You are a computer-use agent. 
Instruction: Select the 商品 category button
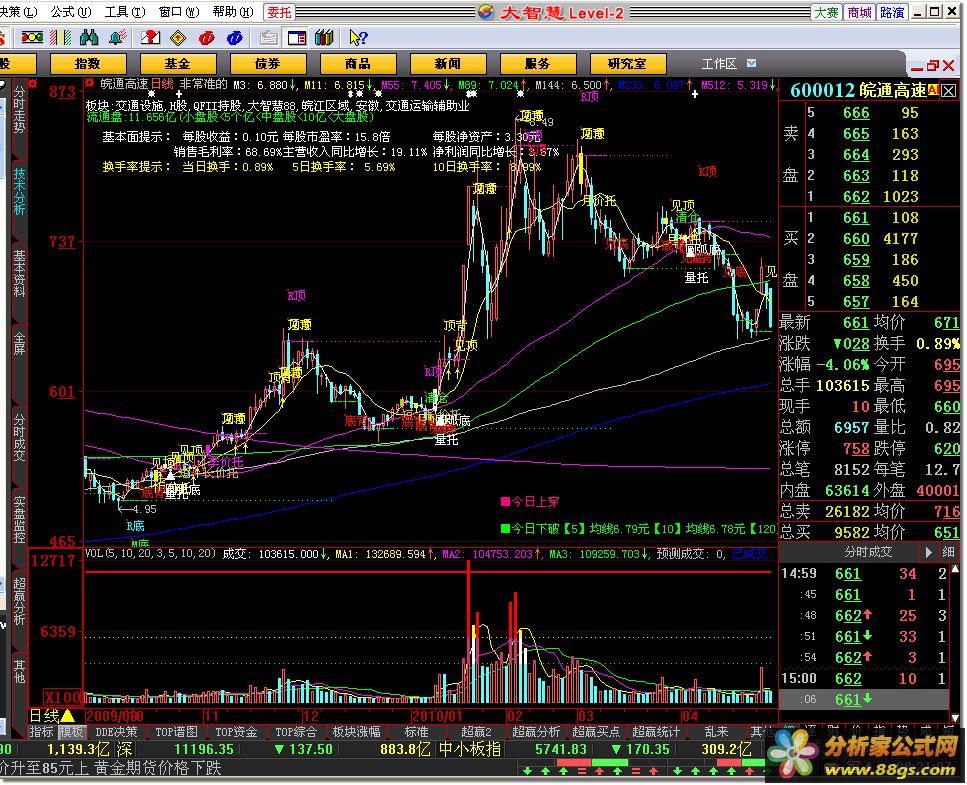[358, 64]
